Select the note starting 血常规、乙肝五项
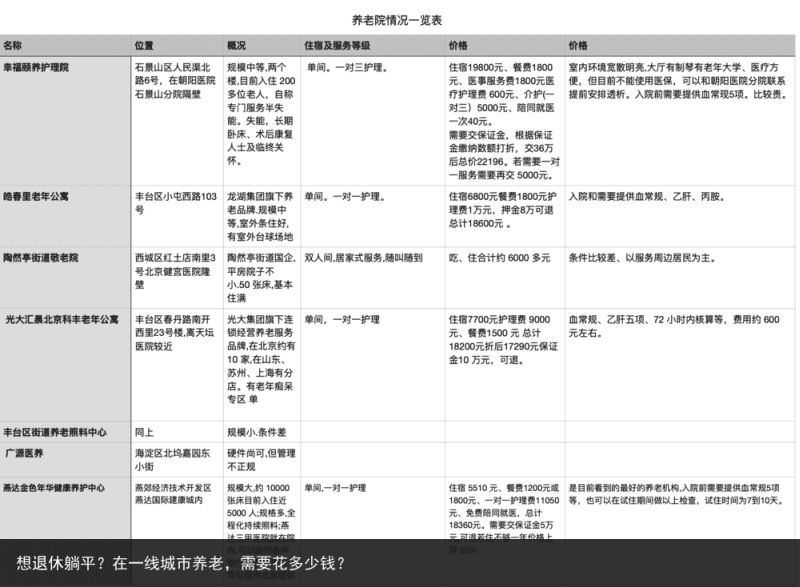800x587 pixels. pyautogui.click(x=674, y=326)
